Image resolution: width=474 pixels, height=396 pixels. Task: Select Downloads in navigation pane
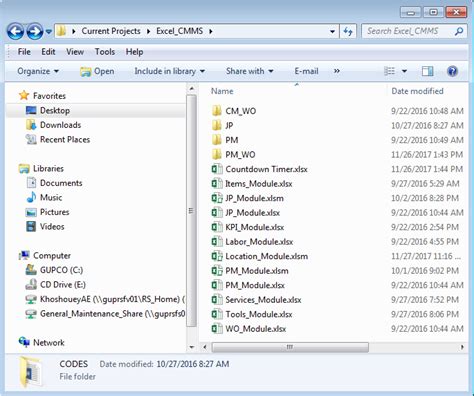[x=53, y=125]
